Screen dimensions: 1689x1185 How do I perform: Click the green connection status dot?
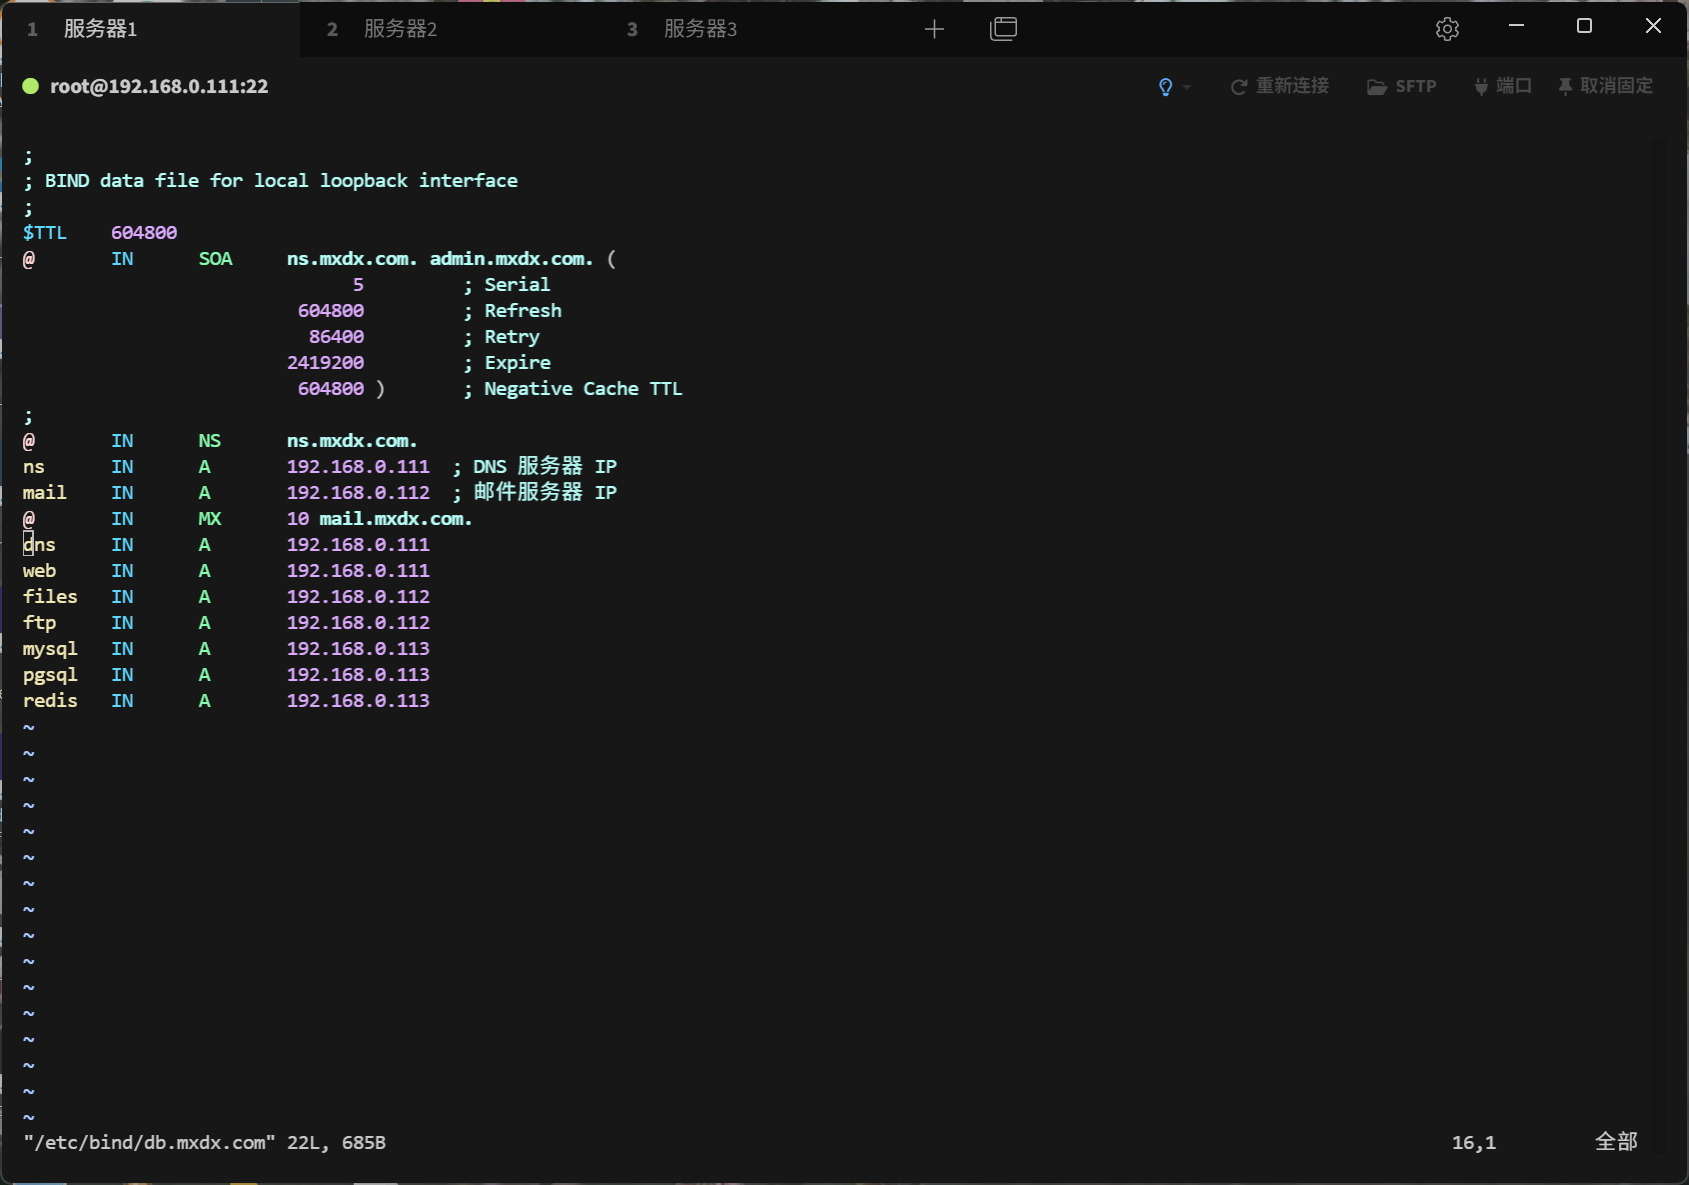30,86
